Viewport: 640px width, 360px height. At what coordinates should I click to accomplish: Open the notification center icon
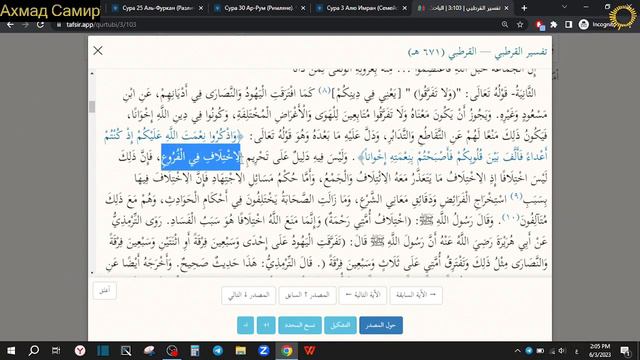tap(625, 351)
